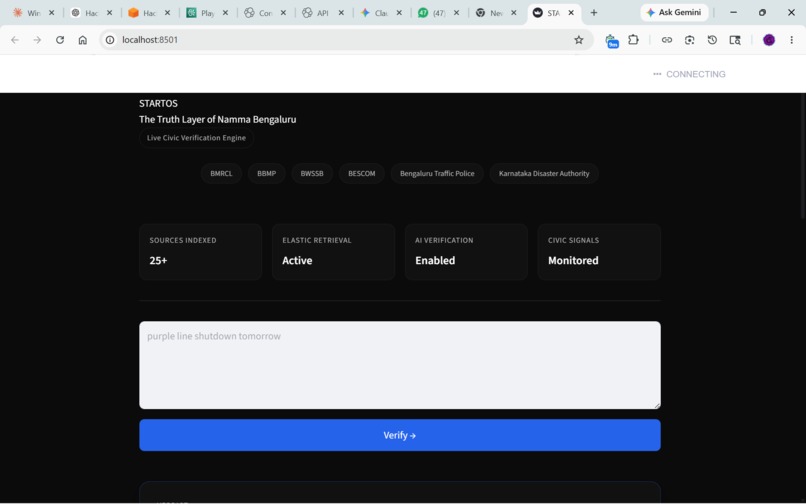Screen dimensions: 806x504
Task: Click the AI Verification Enabled card
Action: (466, 251)
